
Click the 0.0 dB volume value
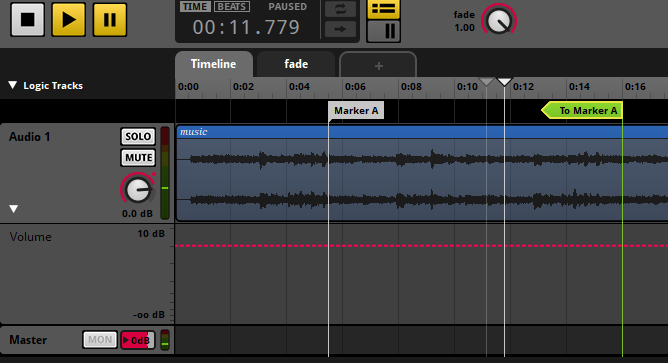tap(137, 213)
